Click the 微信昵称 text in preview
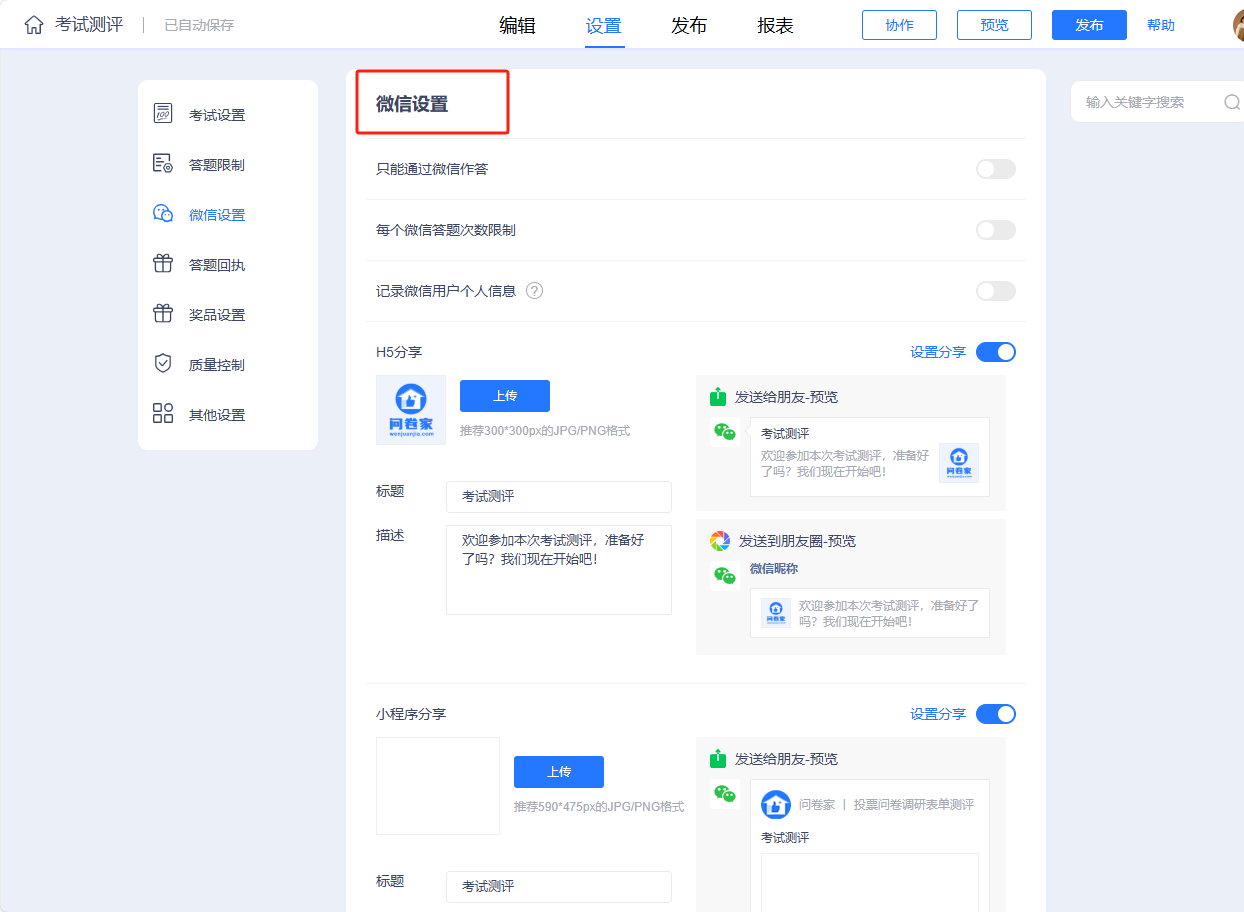This screenshot has width=1244, height=912. (774, 569)
